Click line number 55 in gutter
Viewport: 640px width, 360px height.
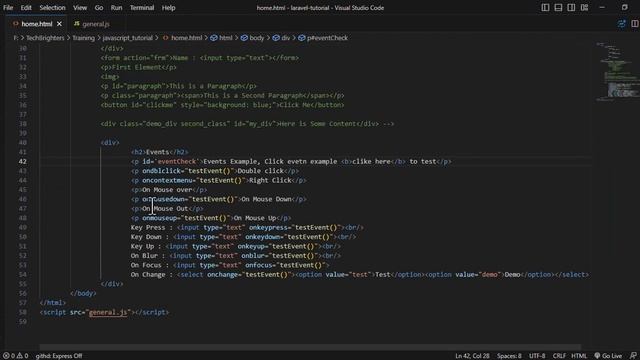[x=22, y=284]
